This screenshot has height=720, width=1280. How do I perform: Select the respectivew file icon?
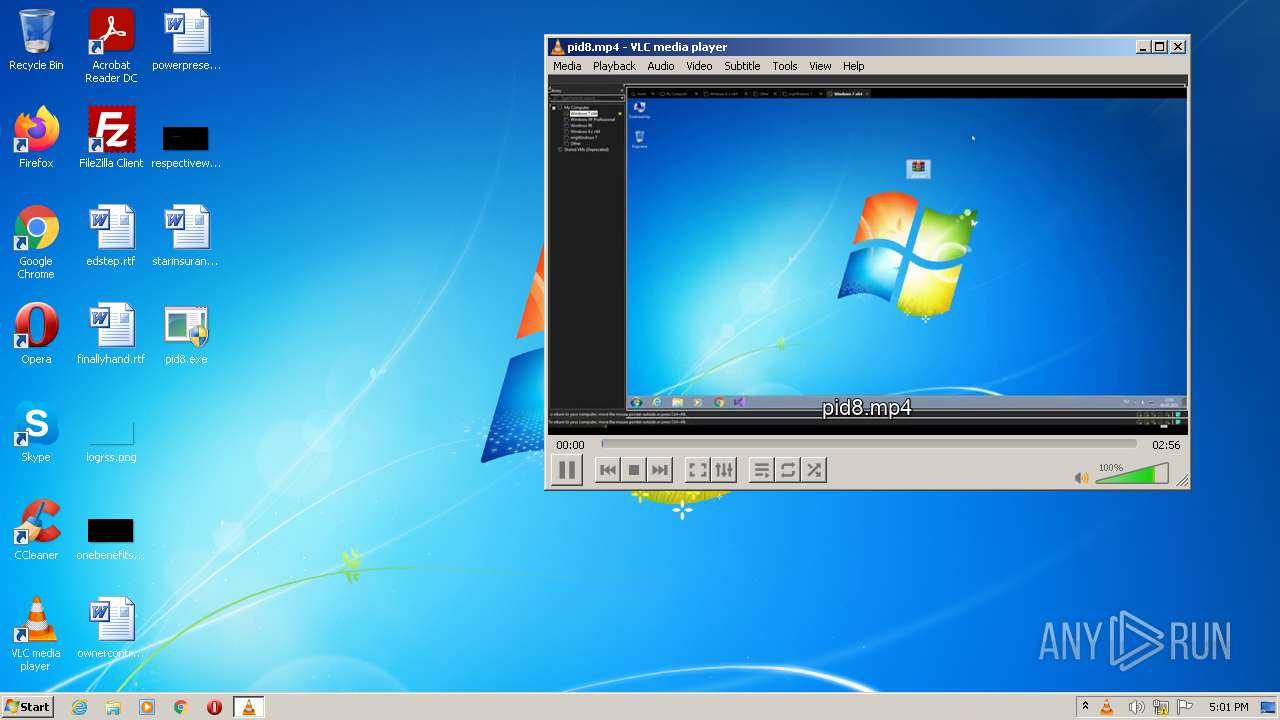186,145
